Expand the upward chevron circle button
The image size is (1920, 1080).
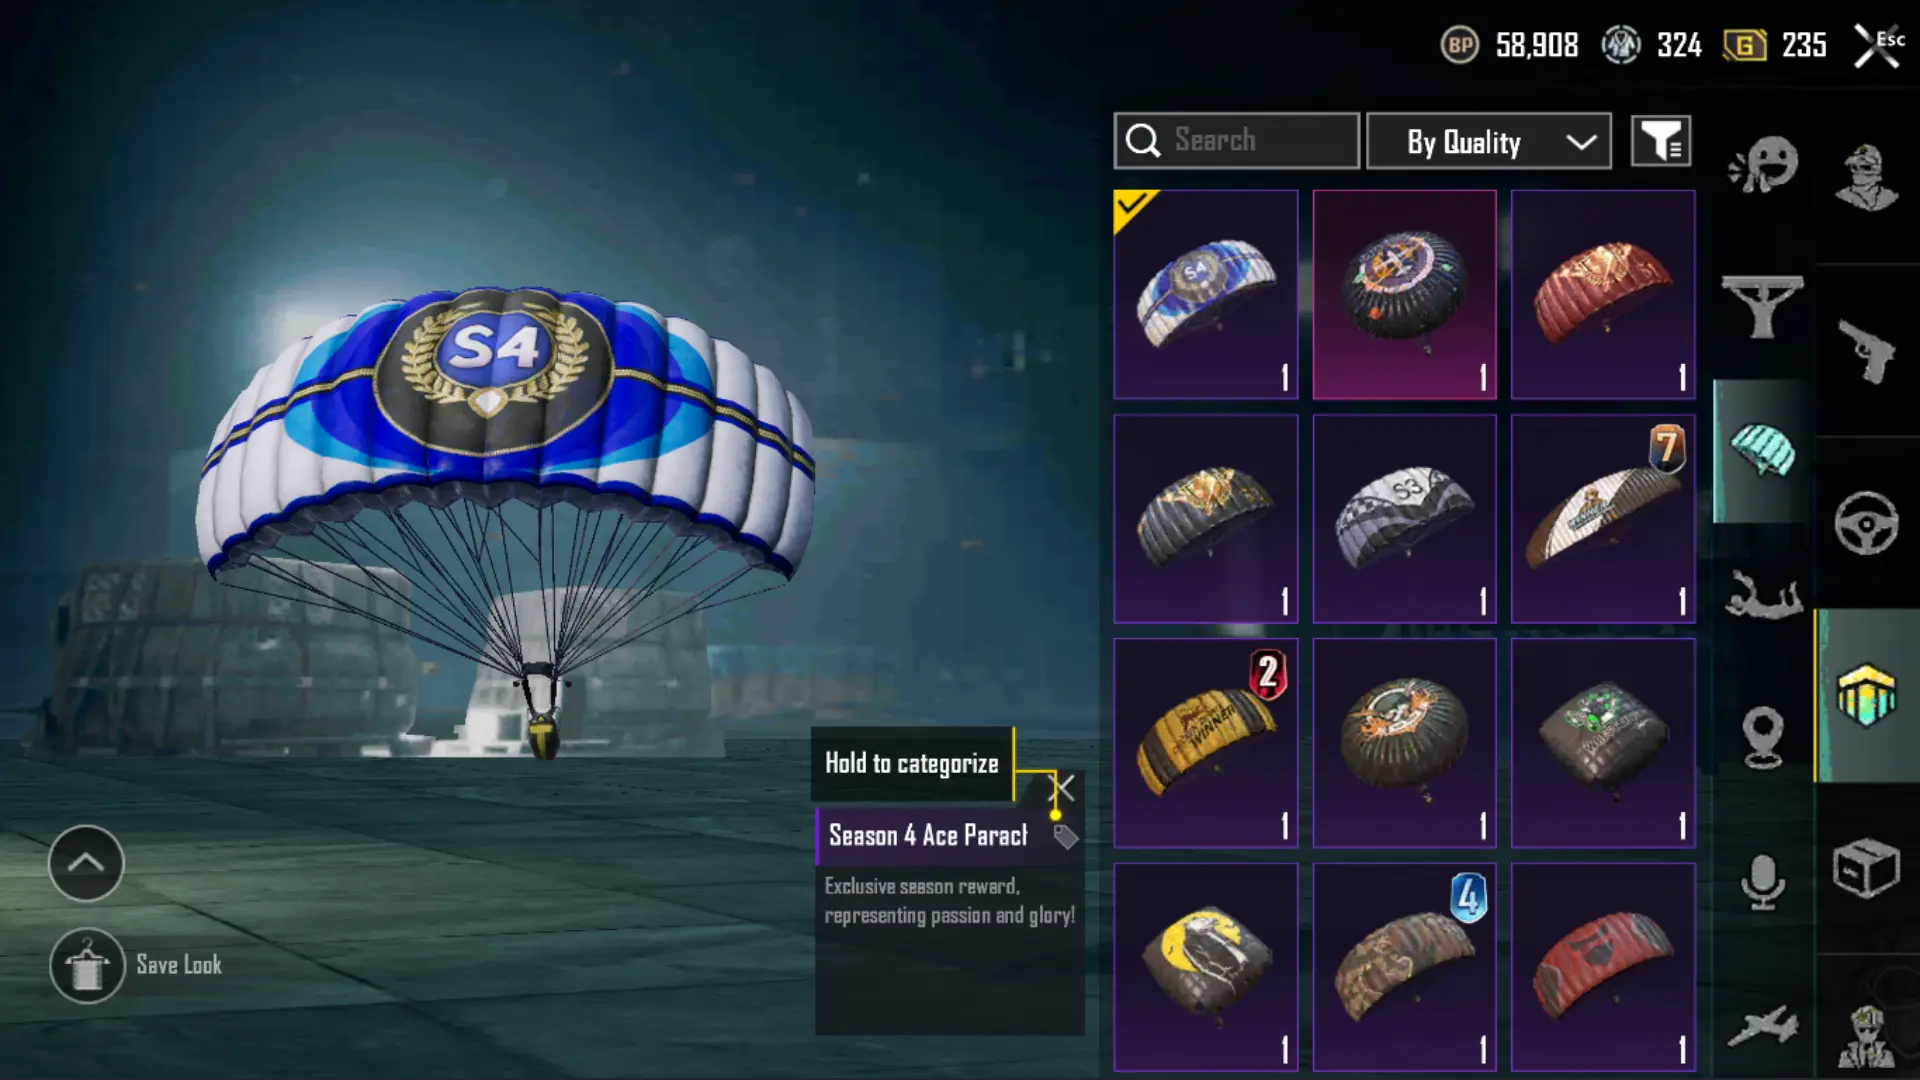coord(86,863)
